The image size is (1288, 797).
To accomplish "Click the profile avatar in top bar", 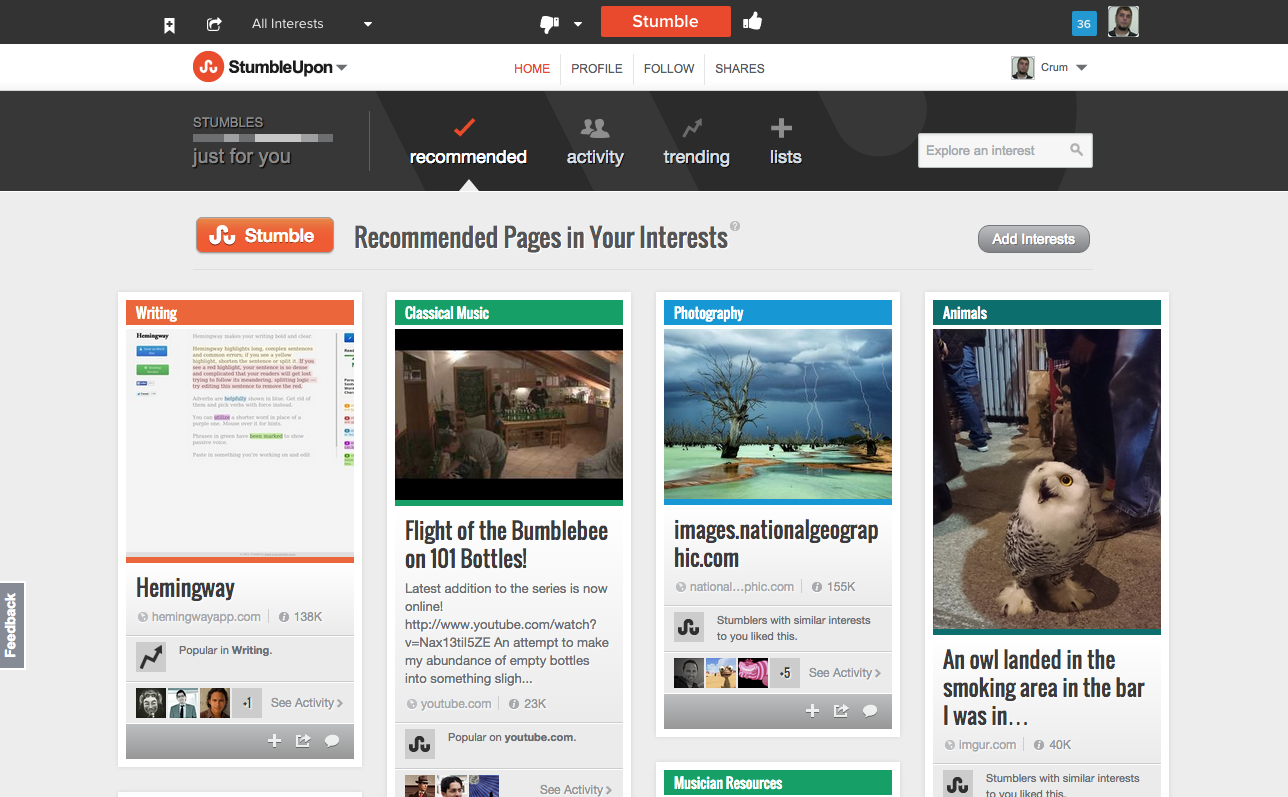I will click(1123, 21).
